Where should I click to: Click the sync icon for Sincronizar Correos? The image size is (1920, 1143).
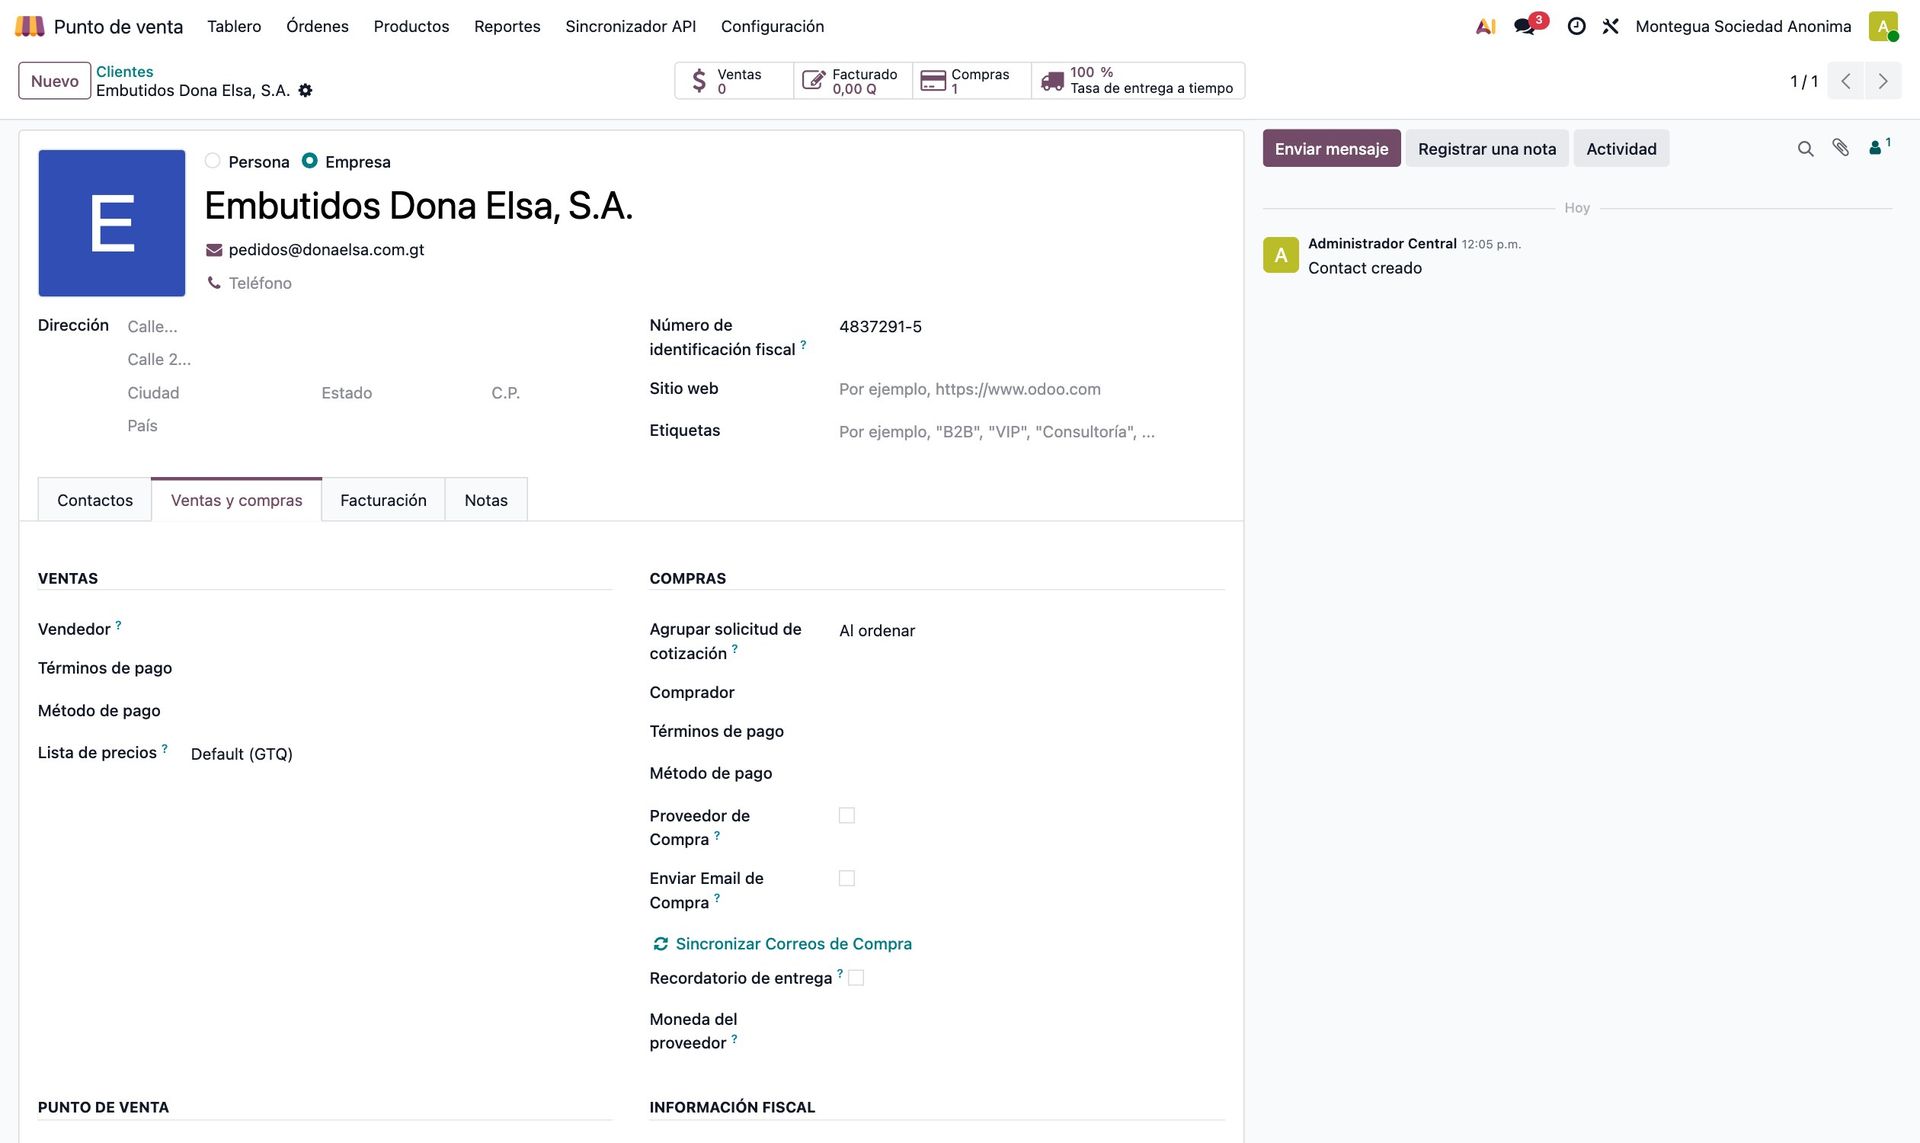click(x=661, y=944)
